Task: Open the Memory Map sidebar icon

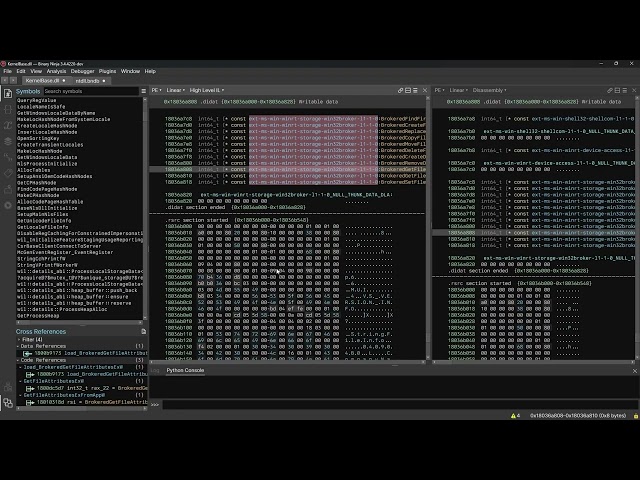Action: [x=8, y=189]
